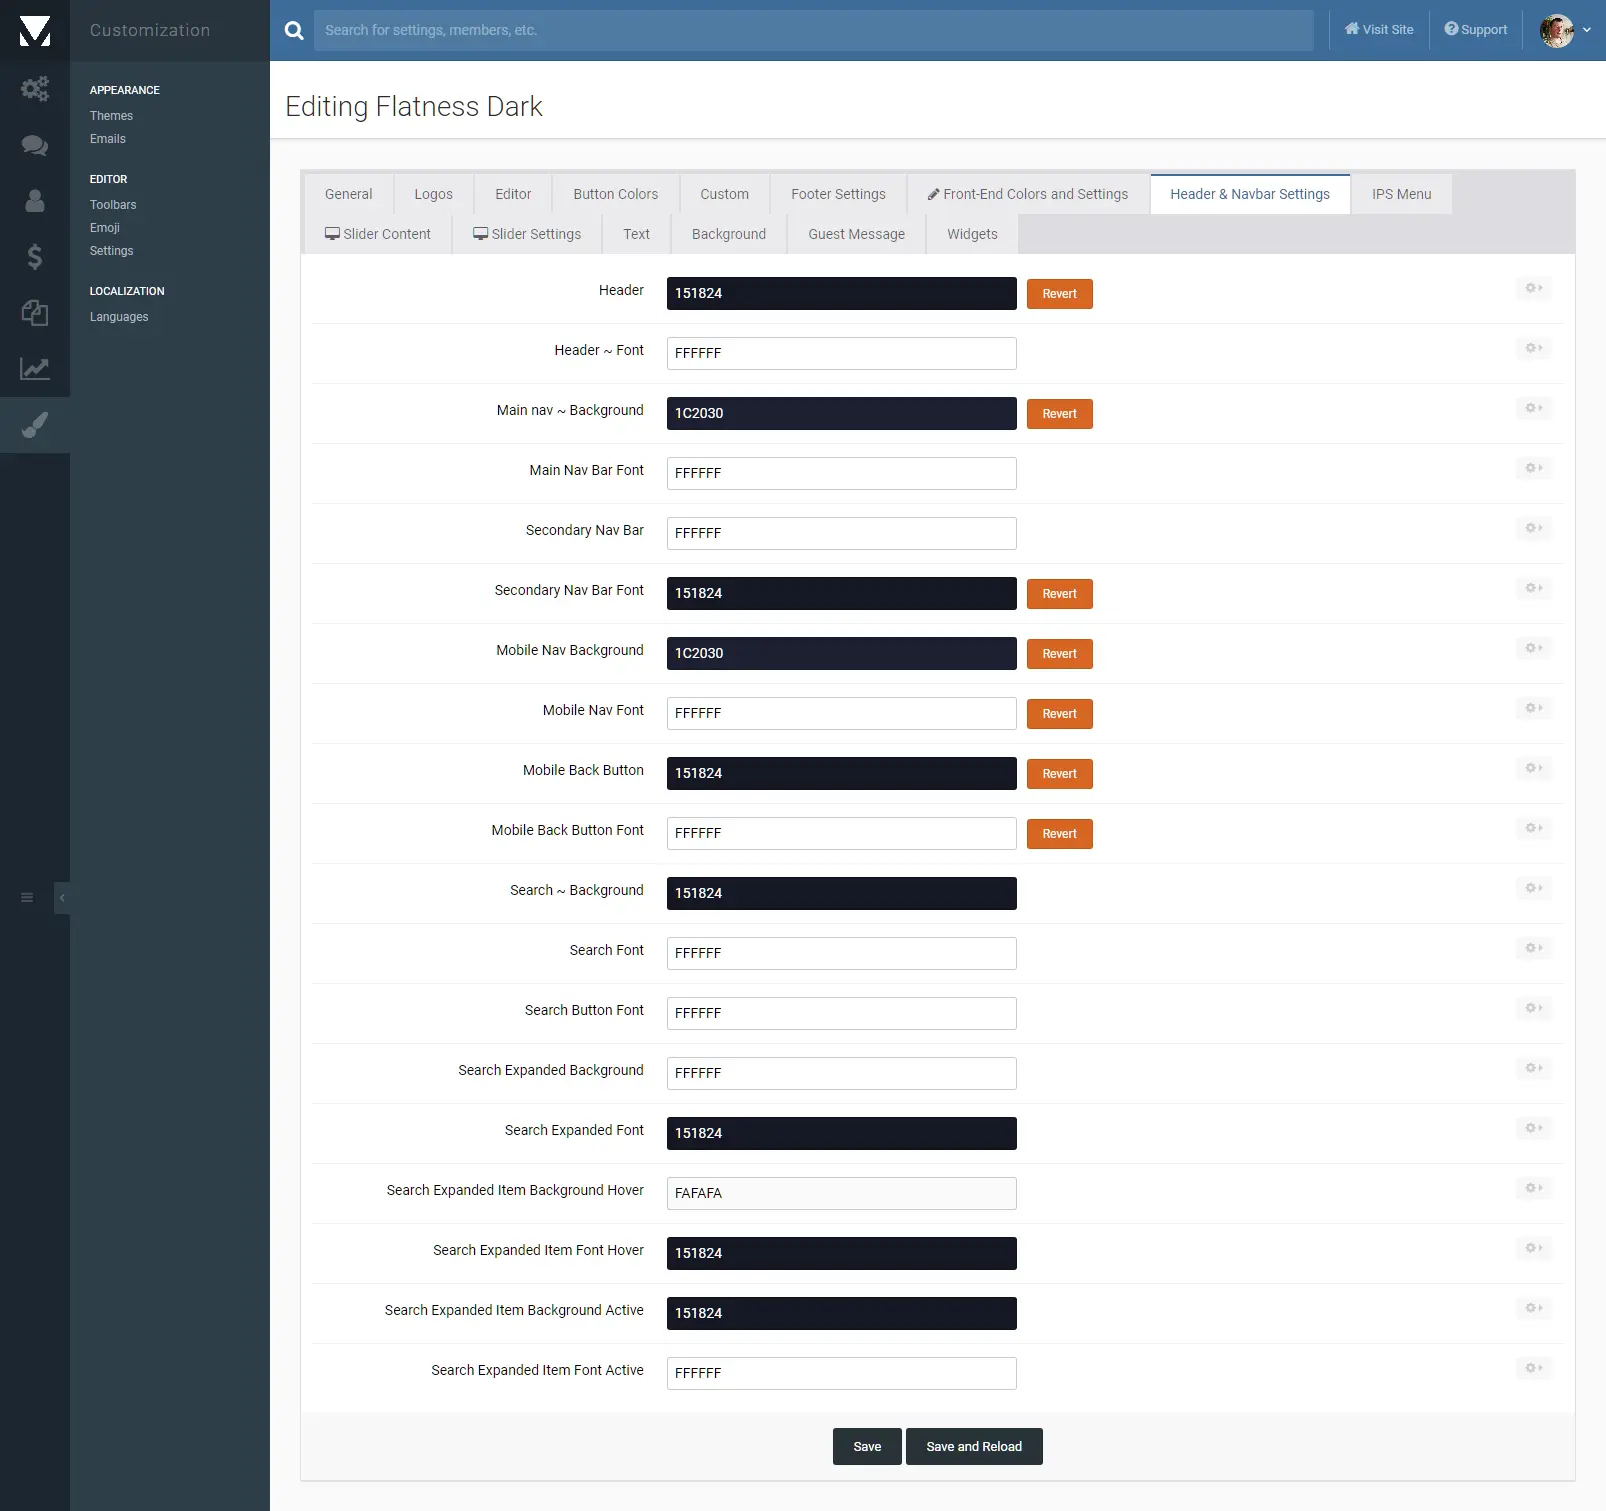
Task: Focus the top search settings field
Action: pos(813,31)
